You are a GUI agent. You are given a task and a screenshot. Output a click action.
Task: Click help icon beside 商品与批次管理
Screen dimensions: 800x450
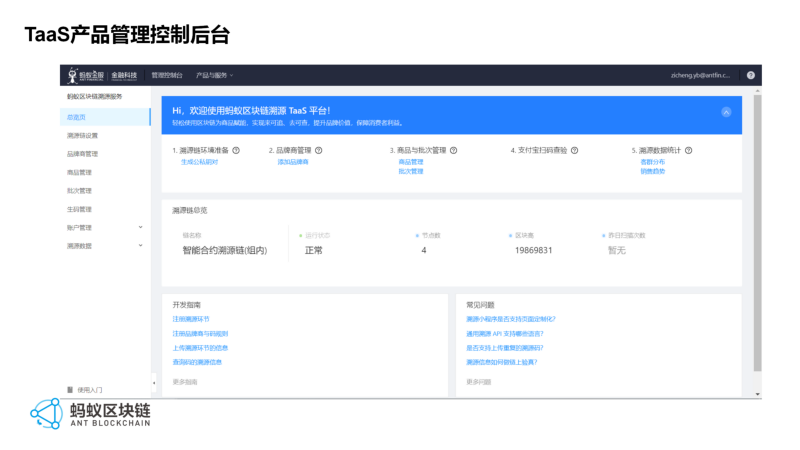tap(454, 151)
